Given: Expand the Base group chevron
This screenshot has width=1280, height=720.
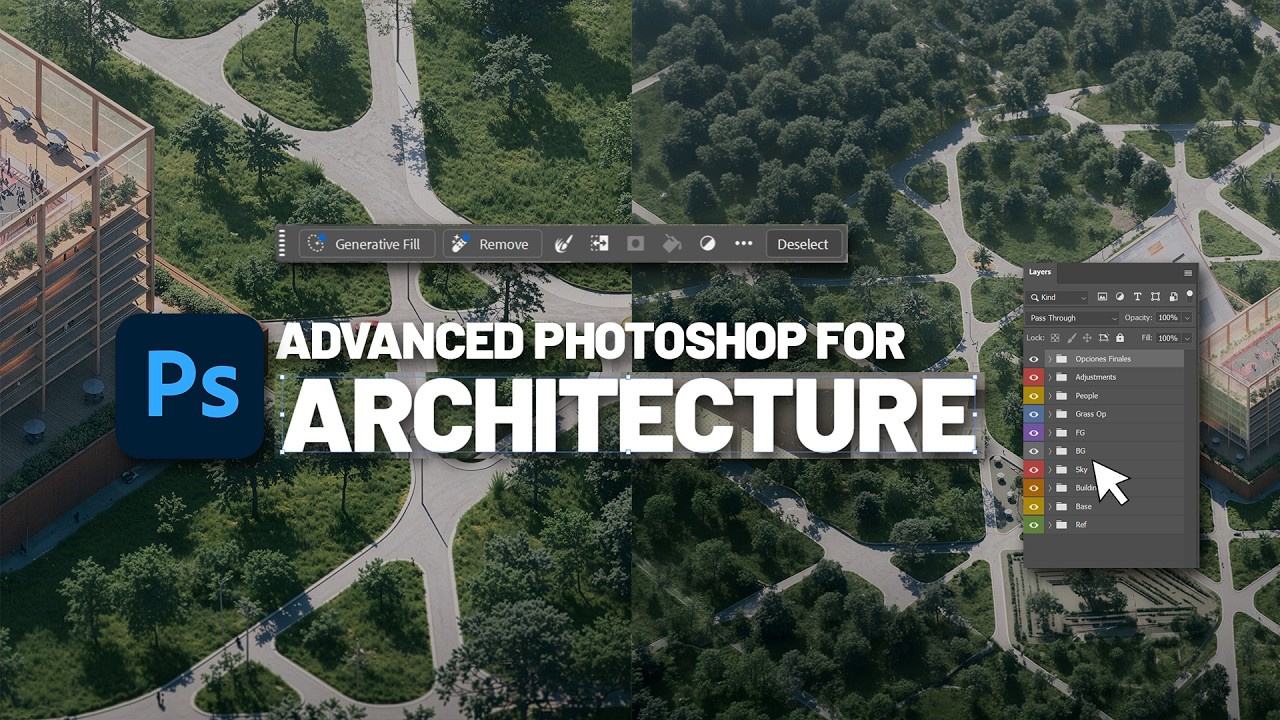Looking at the screenshot, I should [x=1050, y=506].
